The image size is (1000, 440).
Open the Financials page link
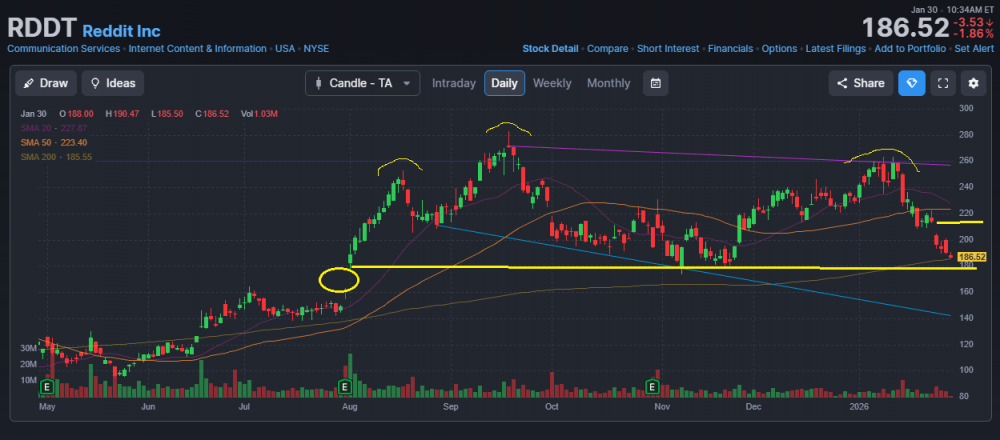730,48
